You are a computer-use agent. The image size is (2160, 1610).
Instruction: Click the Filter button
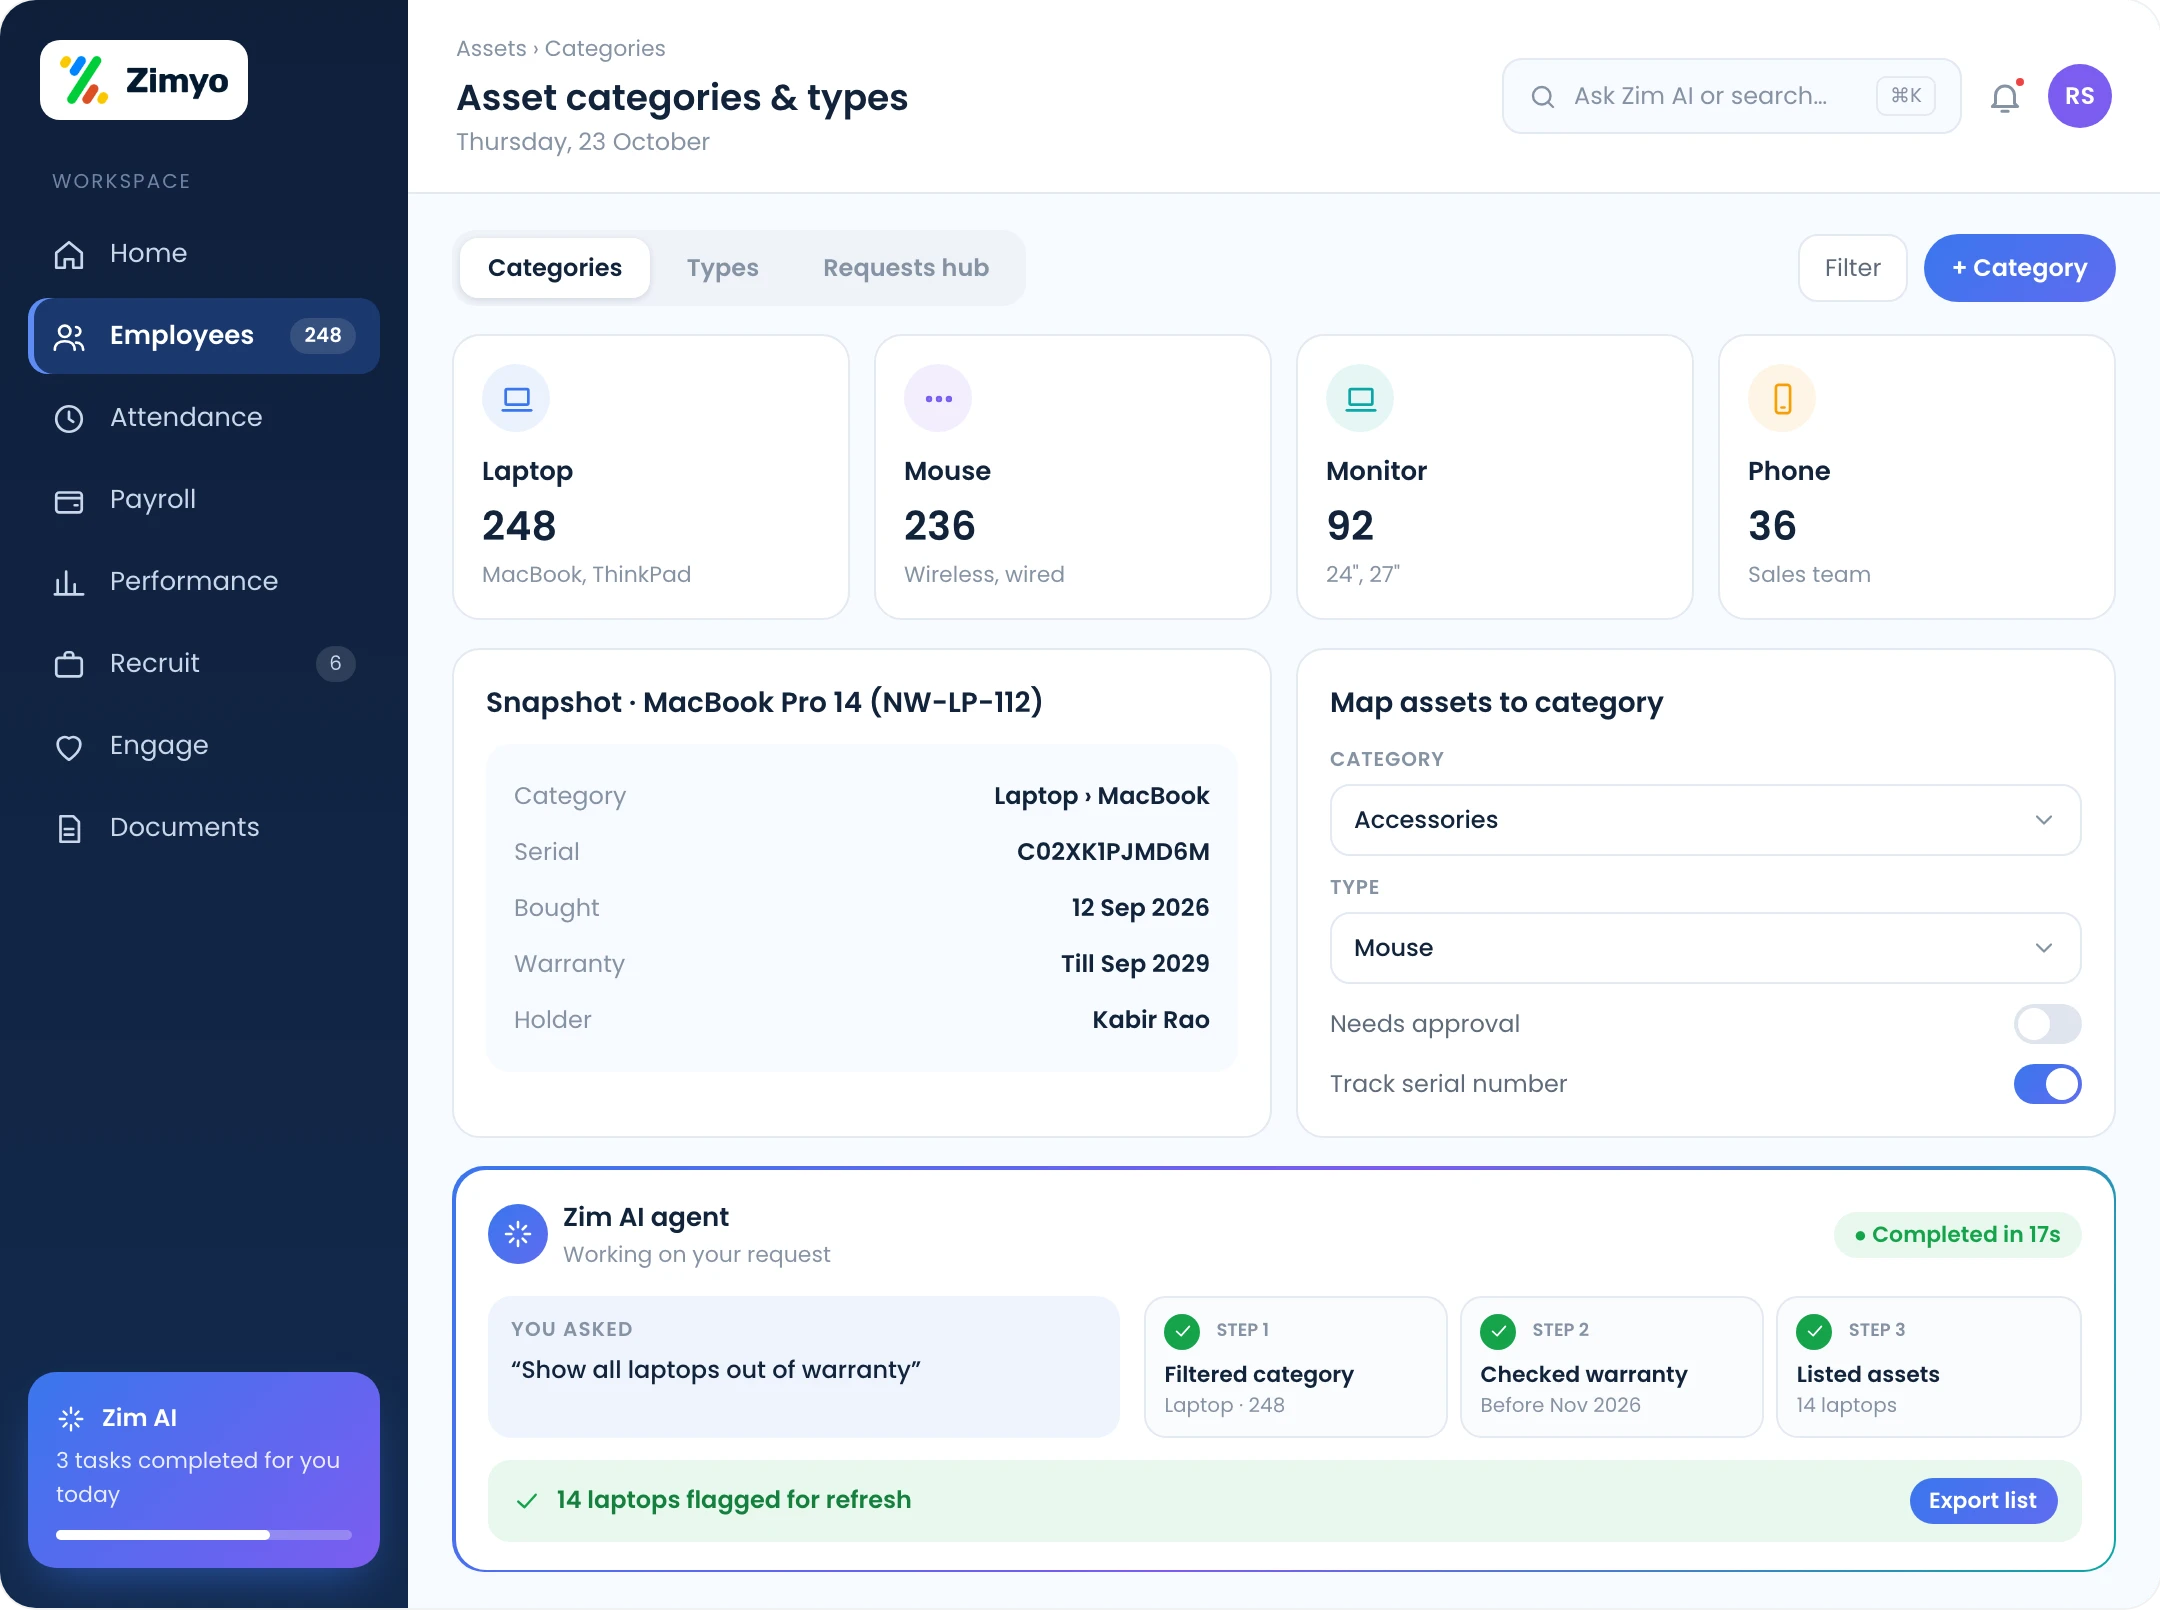point(1852,268)
